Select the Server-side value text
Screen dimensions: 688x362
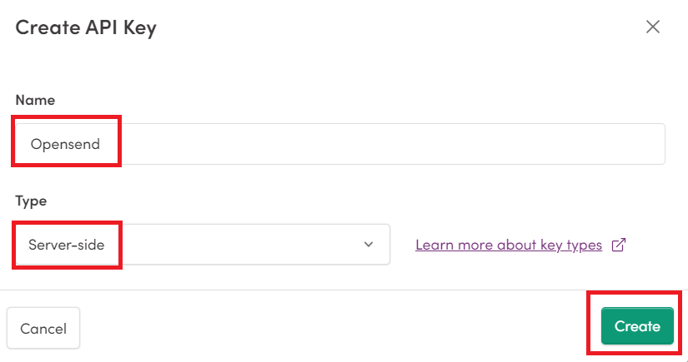(x=66, y=244)
